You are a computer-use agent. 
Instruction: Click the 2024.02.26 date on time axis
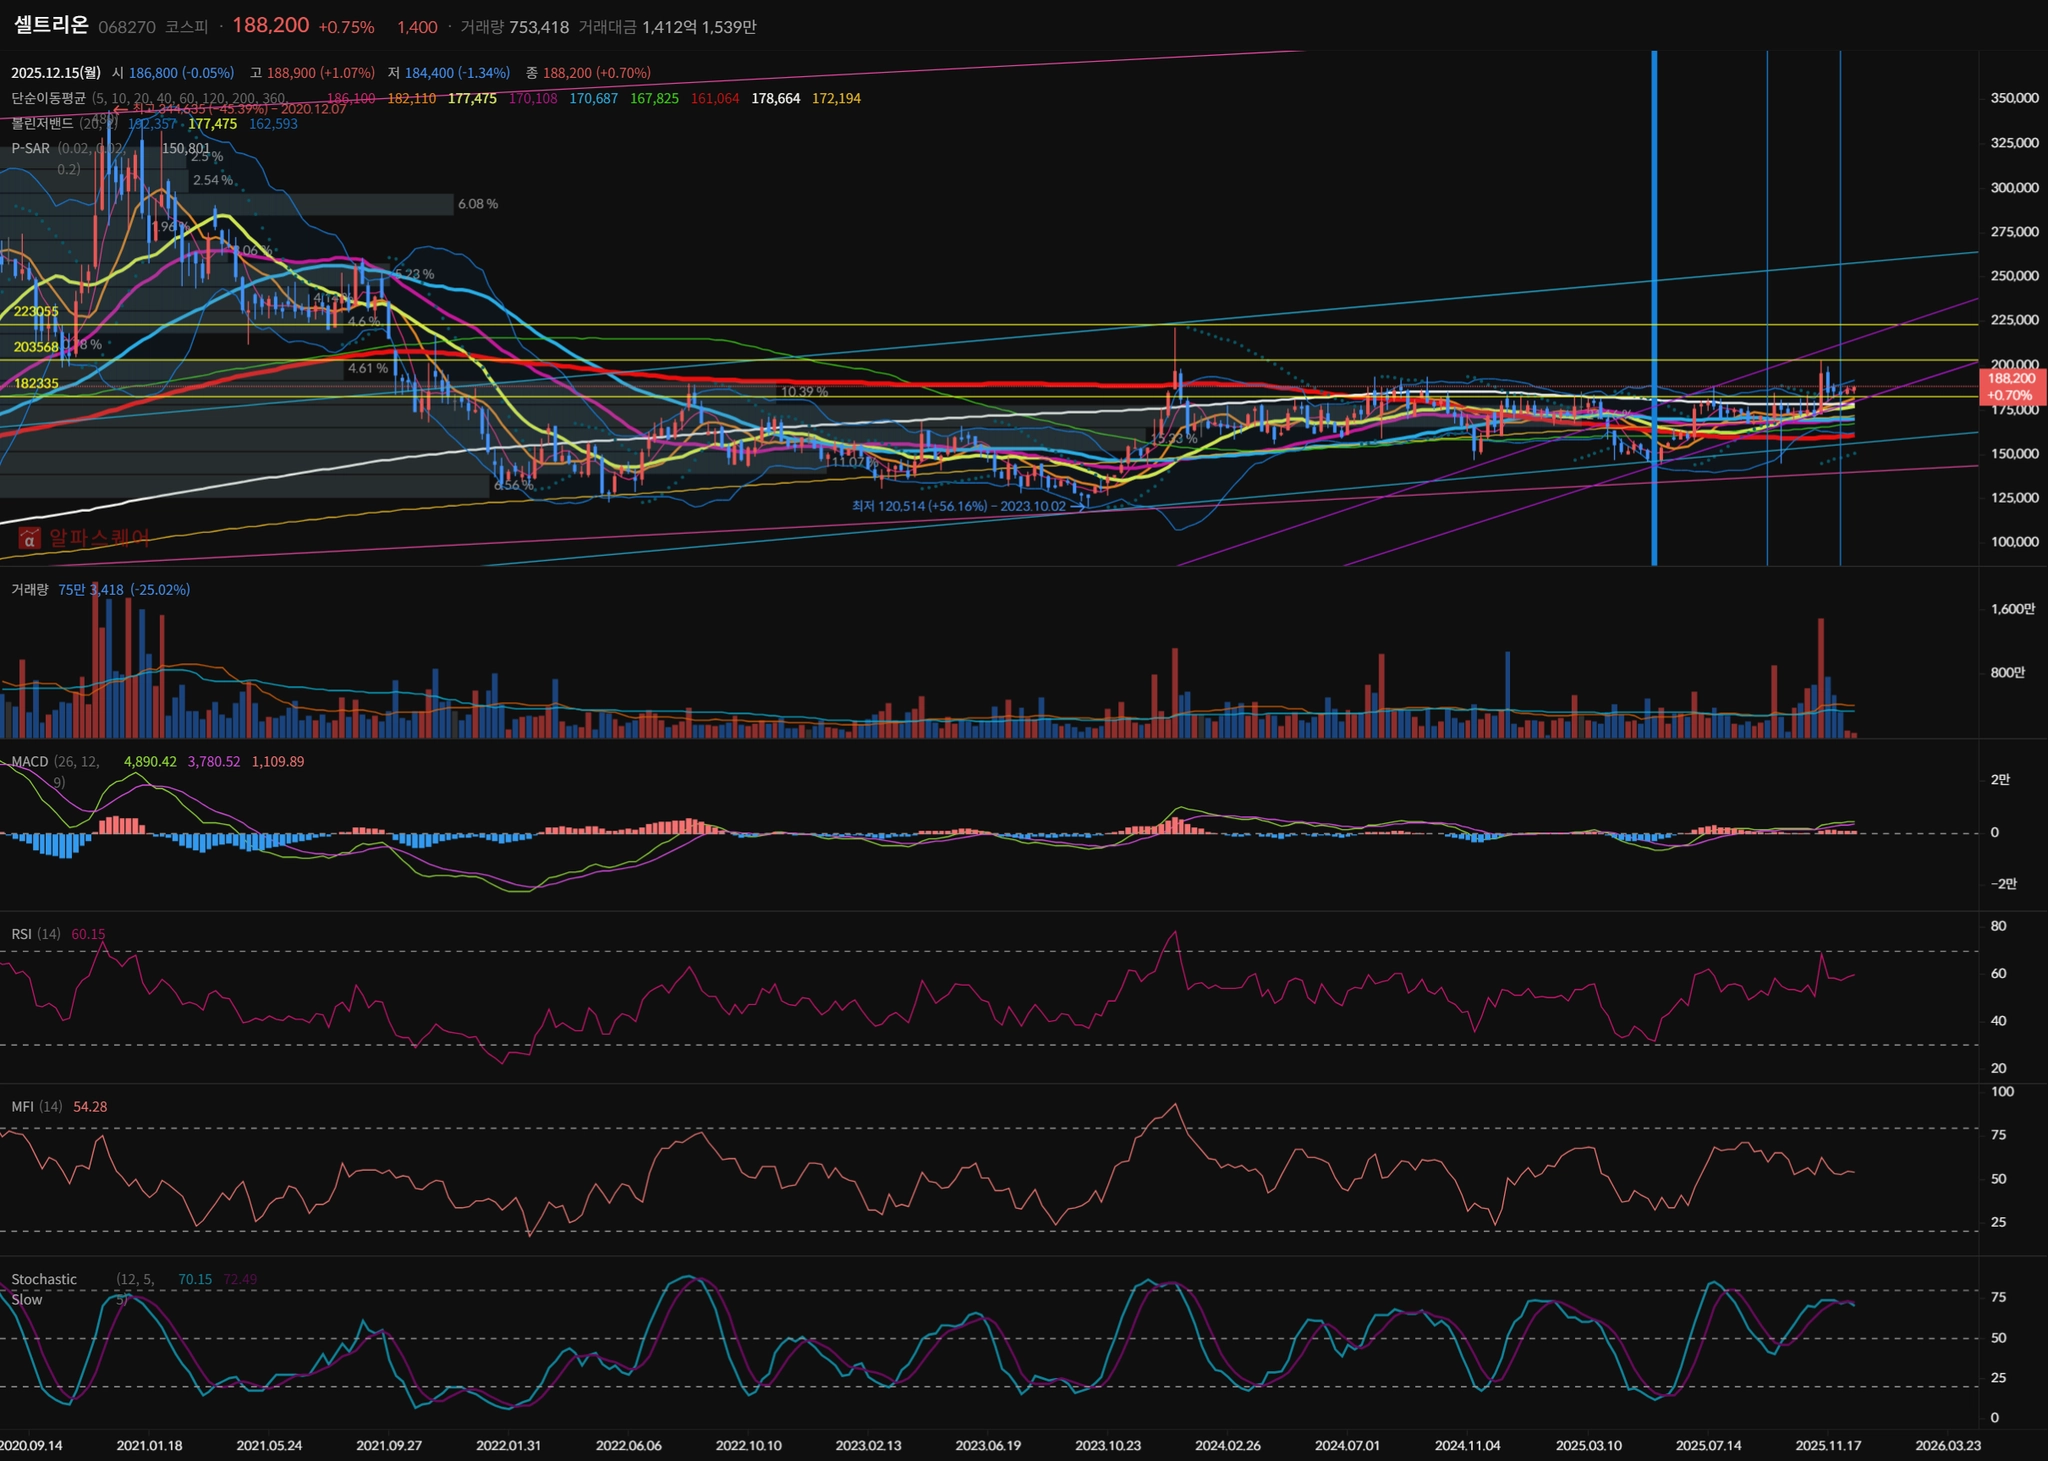click(x=1227, y=1445)
